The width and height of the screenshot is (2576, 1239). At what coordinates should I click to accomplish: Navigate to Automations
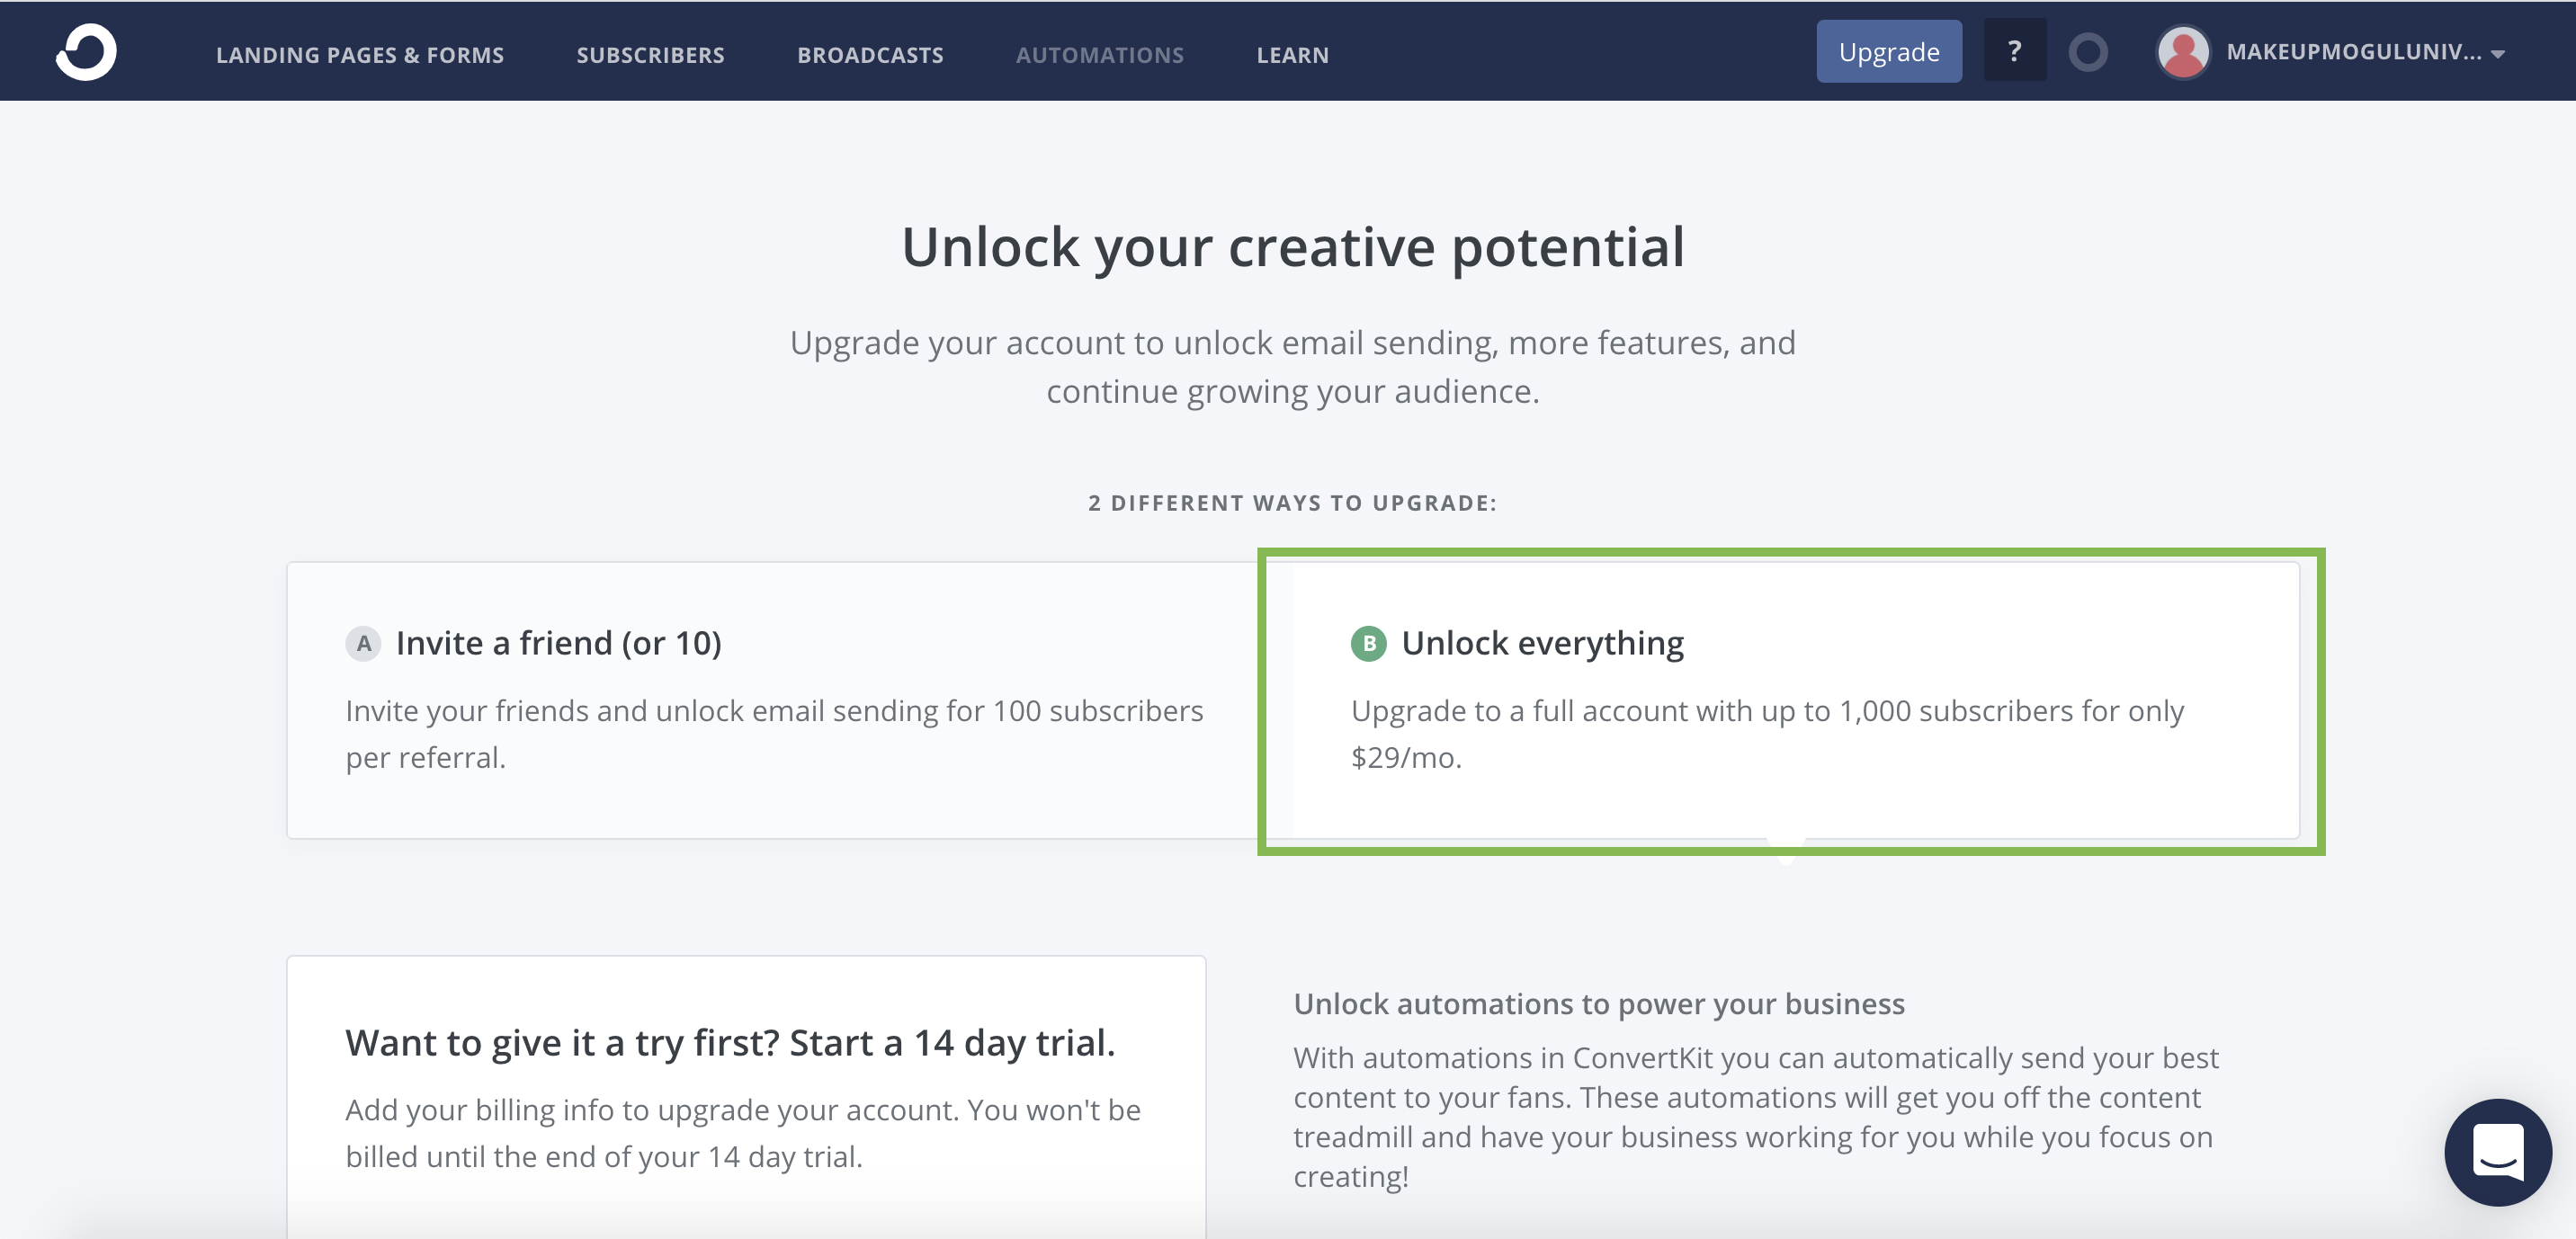coord(1099,55)
